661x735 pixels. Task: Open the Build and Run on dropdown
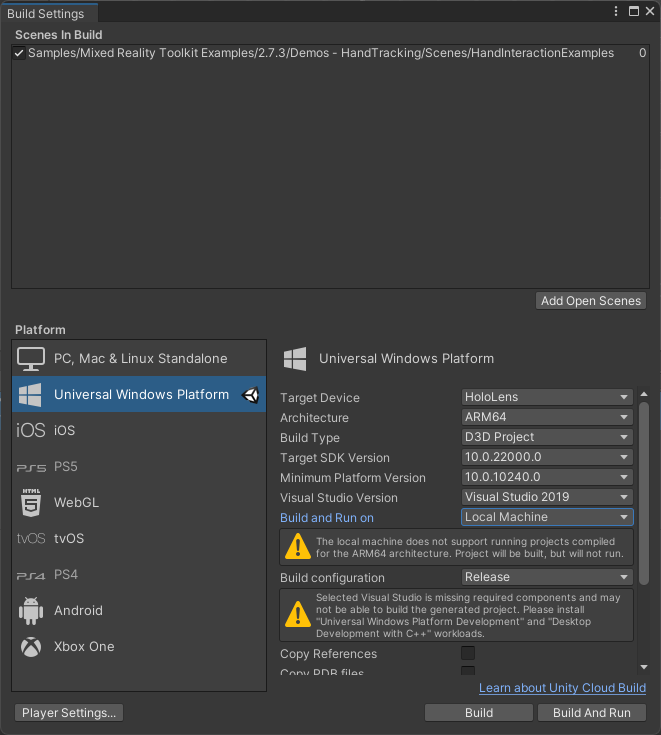tap(547, 517)
